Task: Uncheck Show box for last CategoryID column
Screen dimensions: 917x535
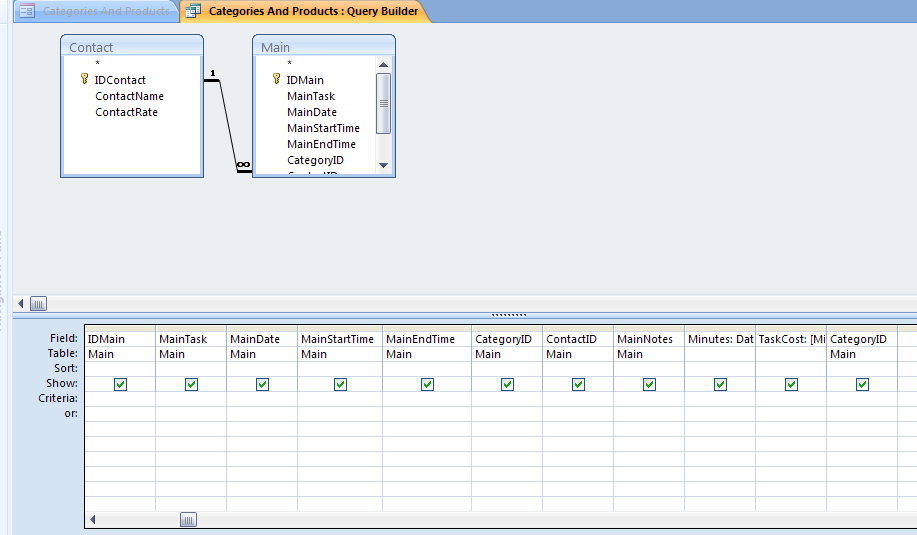Action: 863,384
